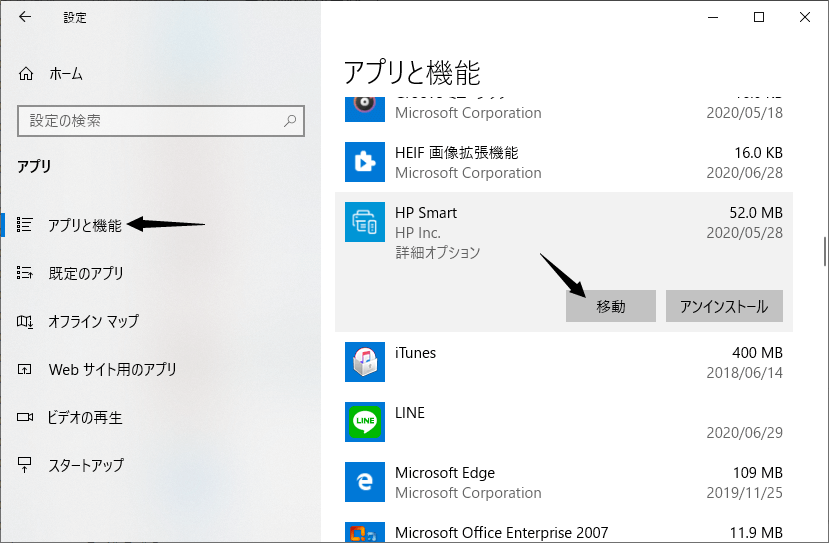Select the HEIF 画像拡張機能 app icon

(x=365, y=162)
